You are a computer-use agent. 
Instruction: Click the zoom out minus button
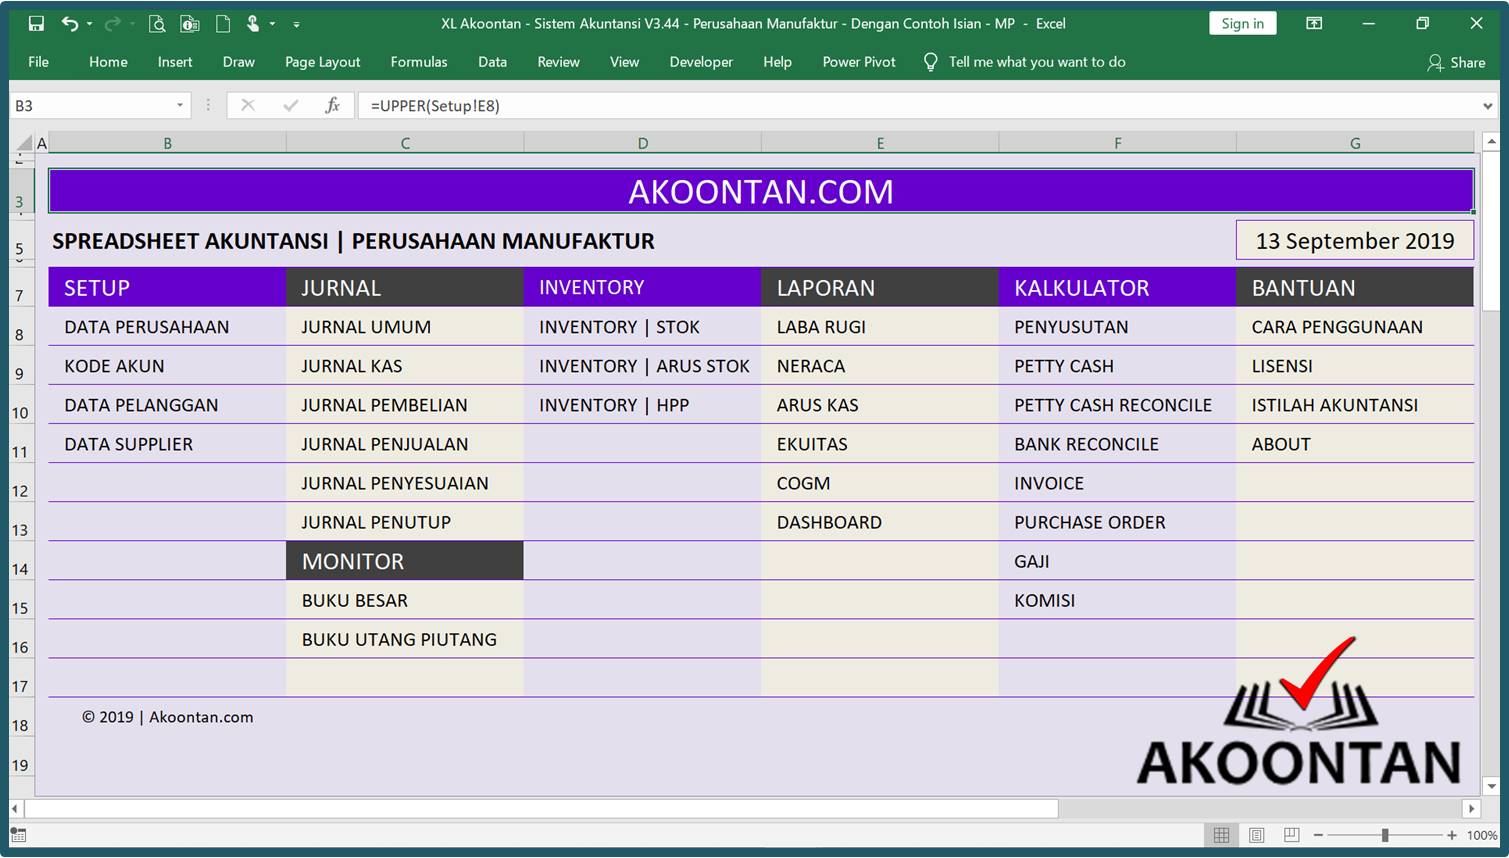(1318, 834)
